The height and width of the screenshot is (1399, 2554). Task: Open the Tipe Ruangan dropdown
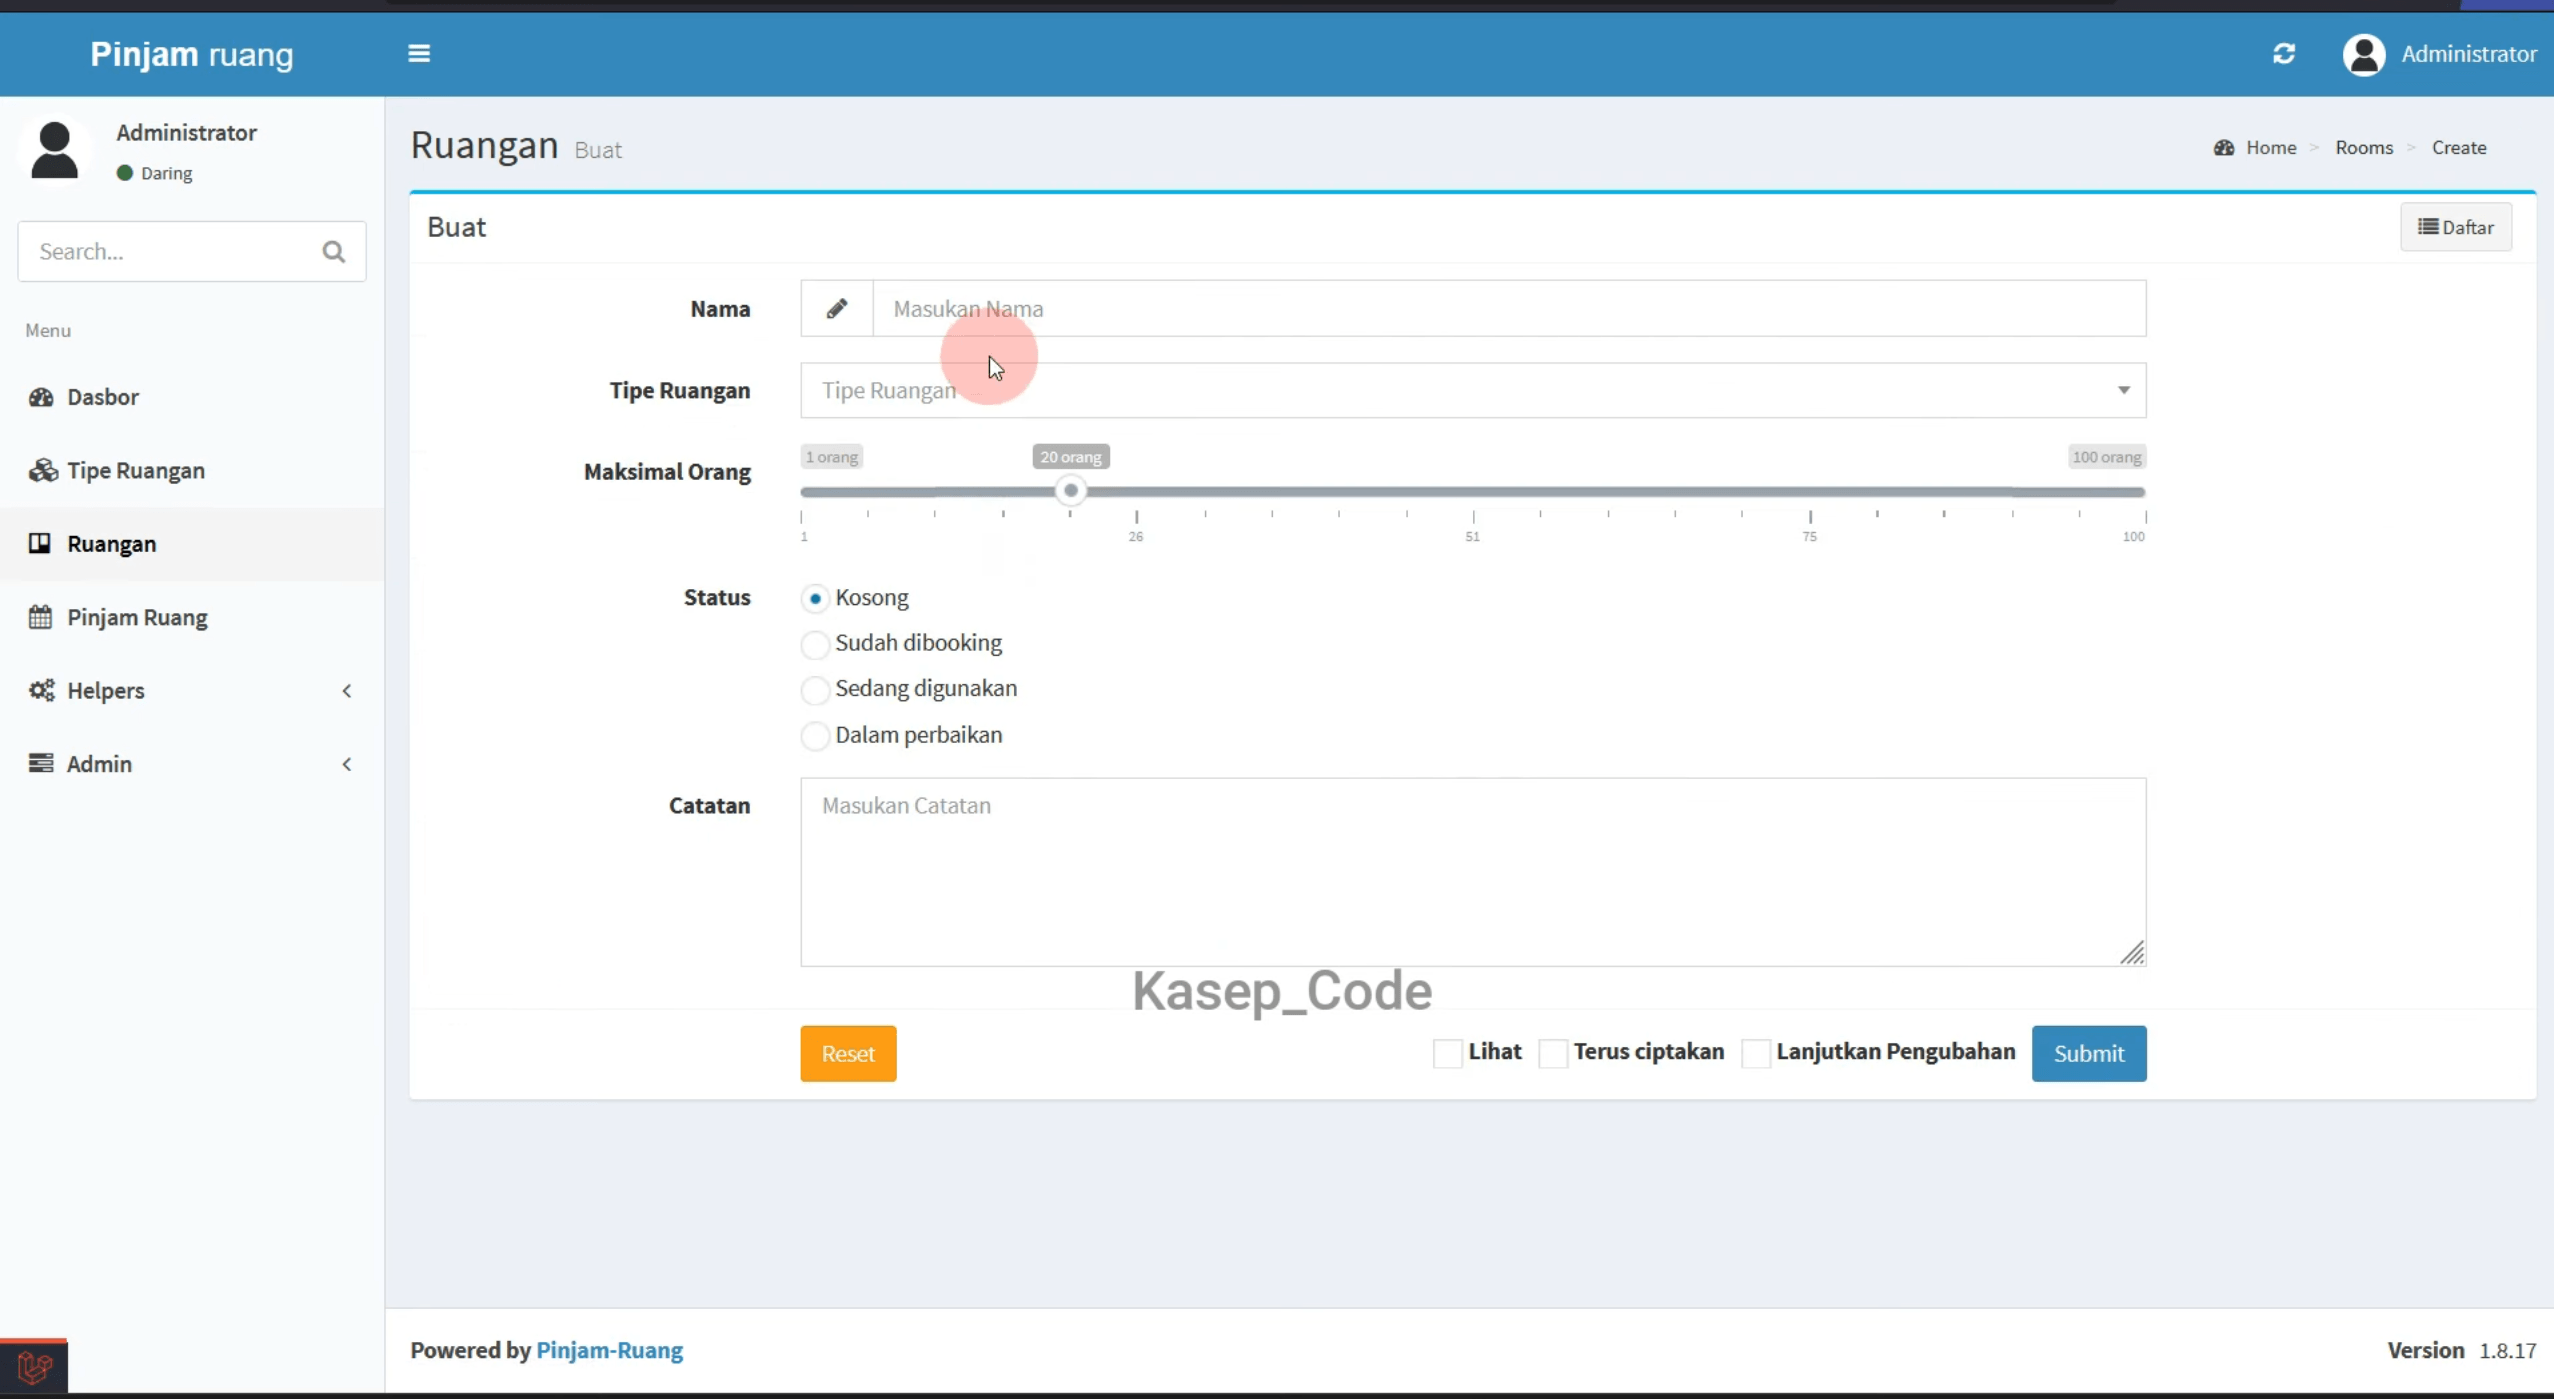[1473, 390]
